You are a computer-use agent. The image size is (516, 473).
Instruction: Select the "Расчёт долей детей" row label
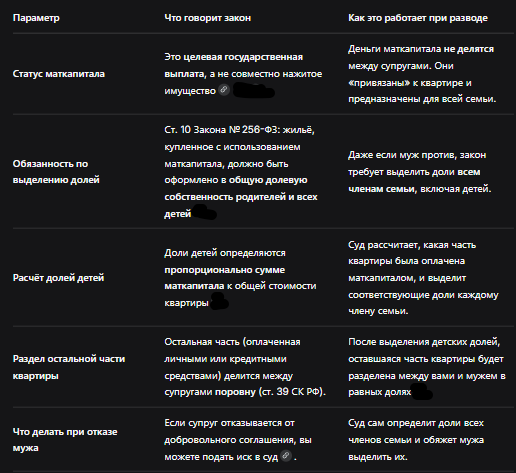(58, 278)
